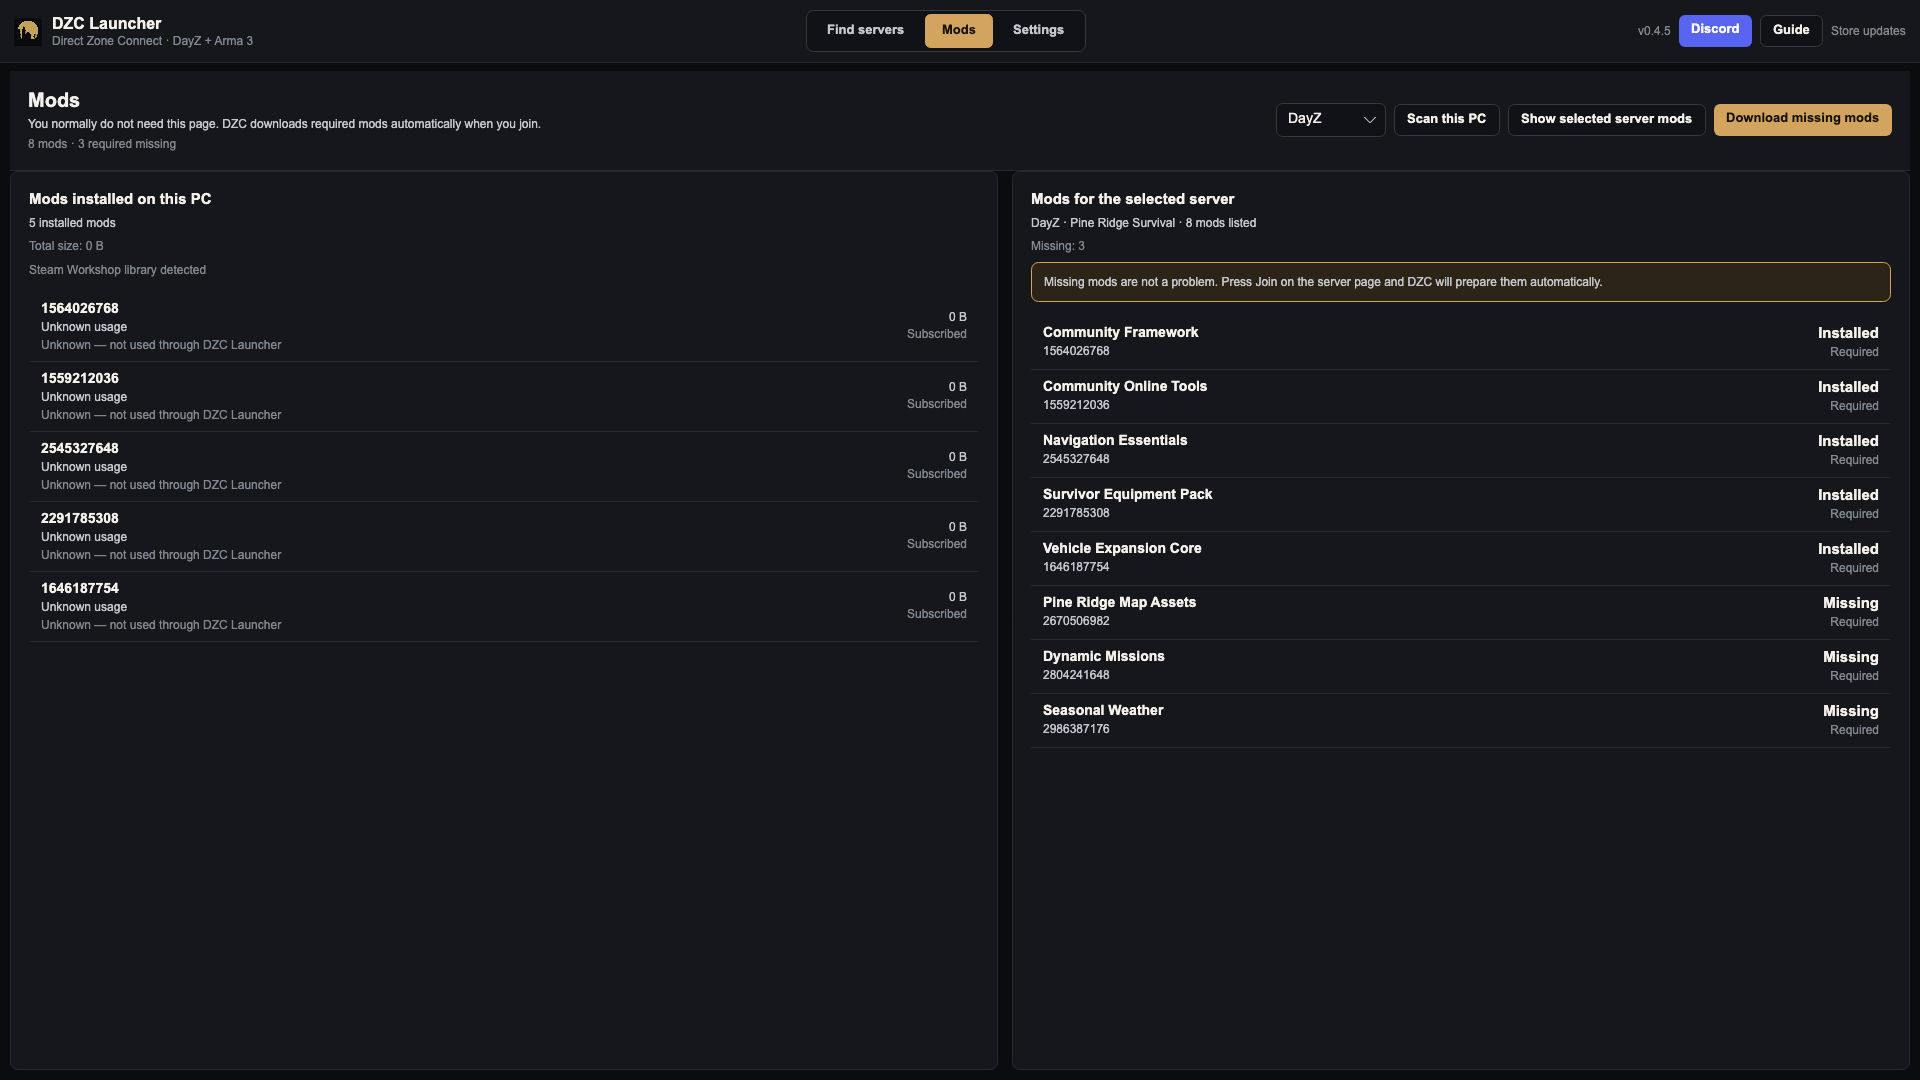The height and width of the screenshot is (1080, 1920).
Task: Select installed mod 1646187754 row
Action: (x=503, y=606)
